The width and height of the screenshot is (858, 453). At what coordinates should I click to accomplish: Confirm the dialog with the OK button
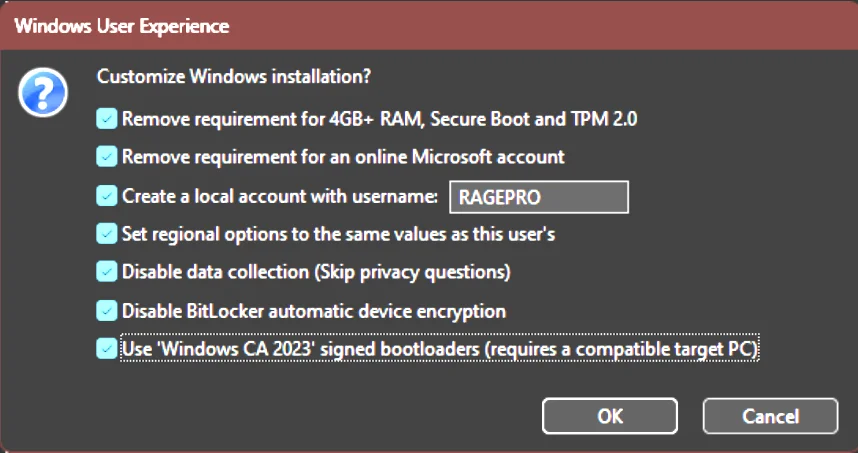pos(610,416)
